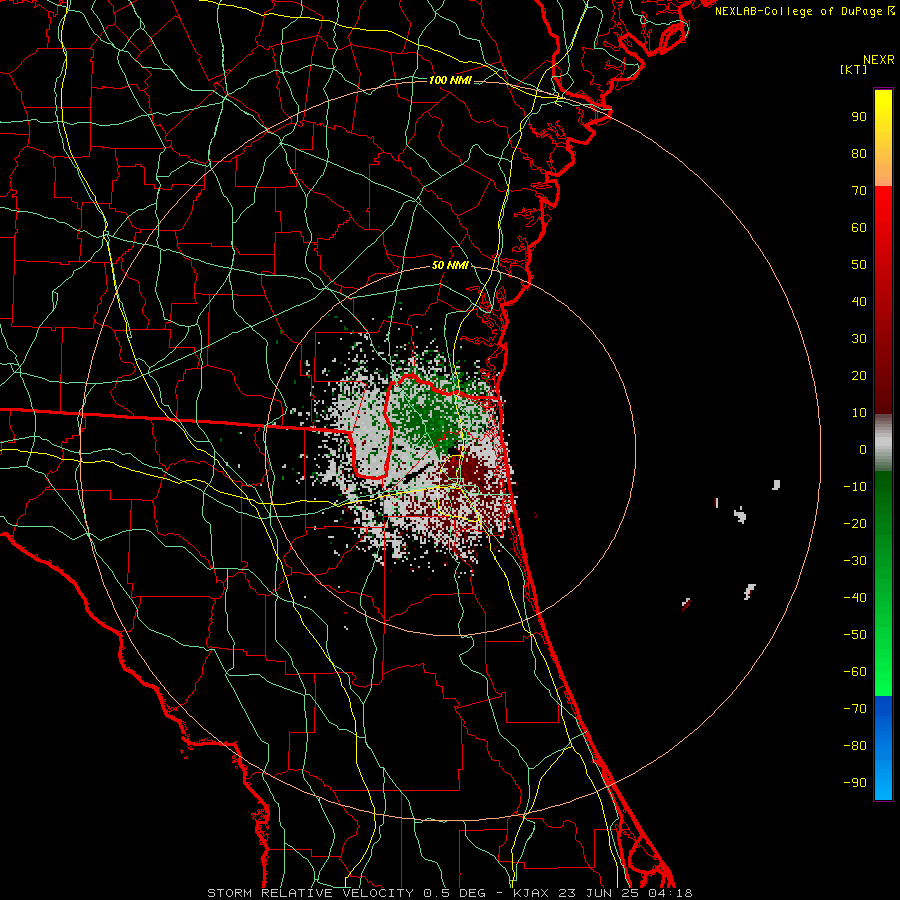The image size is (900, 900).
Task: Click the -20 knot scale label
Action: pyautogui.click(x=855, y=523)
